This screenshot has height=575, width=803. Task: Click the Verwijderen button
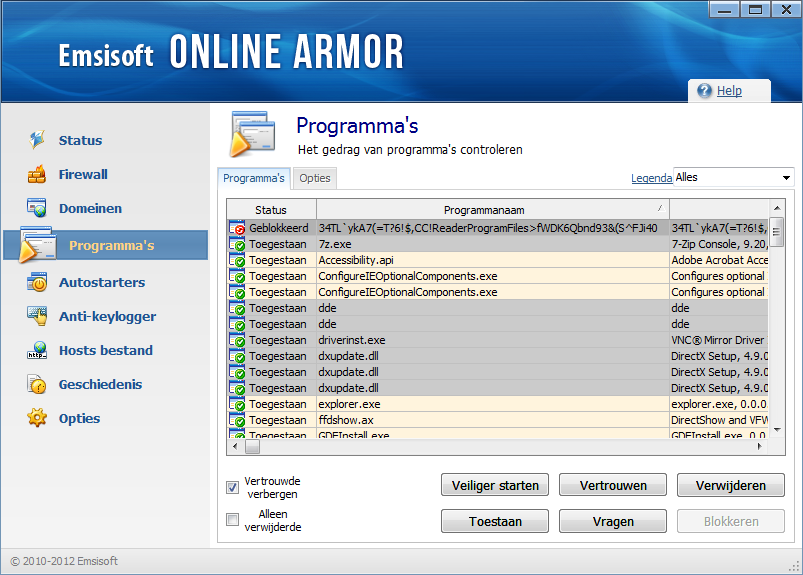[x=731, y=485]
